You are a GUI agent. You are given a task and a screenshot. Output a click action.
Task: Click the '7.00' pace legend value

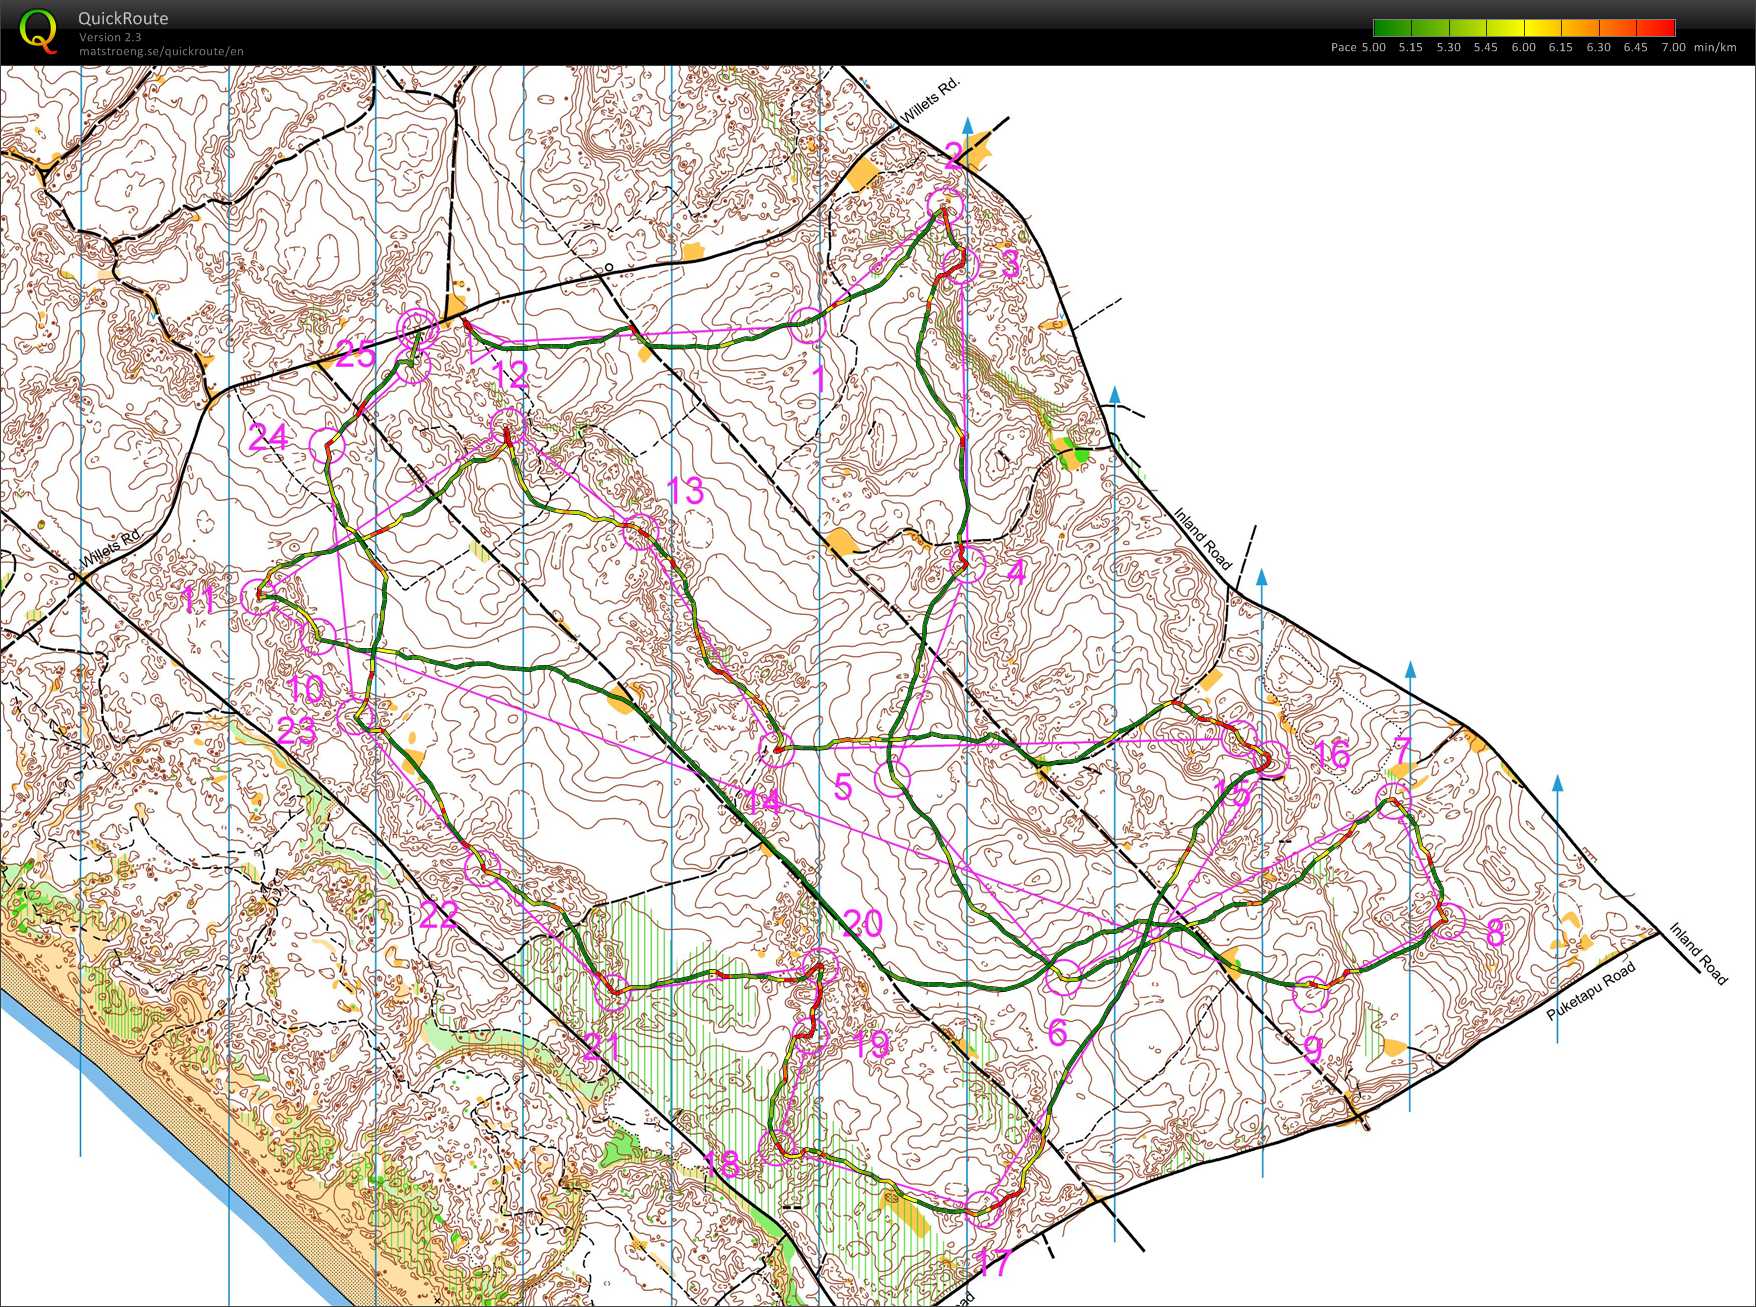coord(1673,47)
